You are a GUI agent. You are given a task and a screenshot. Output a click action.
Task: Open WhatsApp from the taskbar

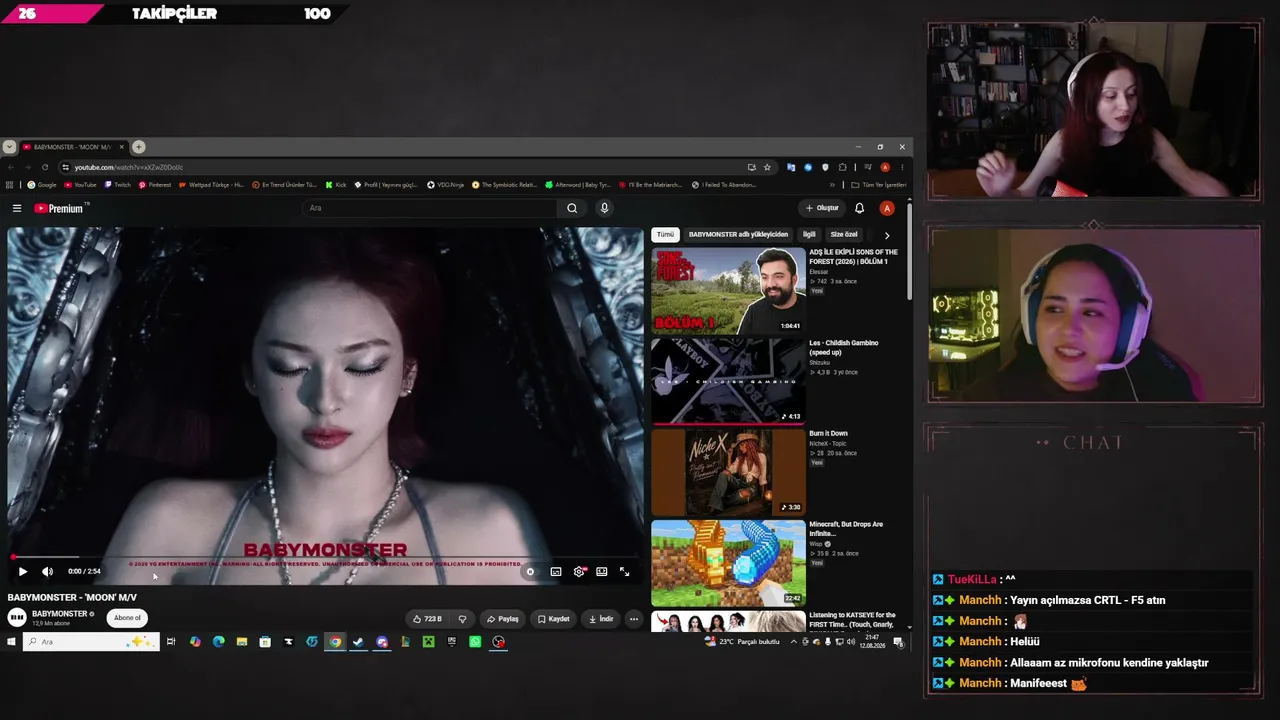pyautogui.click(x=475, y=642)
